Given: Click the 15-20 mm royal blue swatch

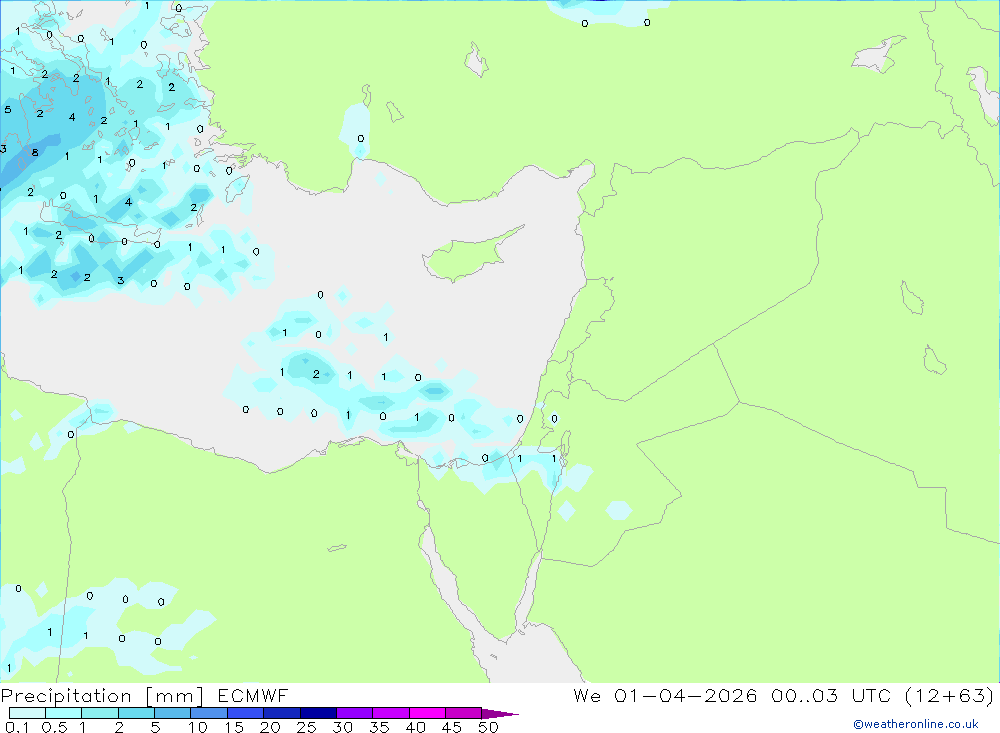Looking at the screenshot, I should click(245, 713).
